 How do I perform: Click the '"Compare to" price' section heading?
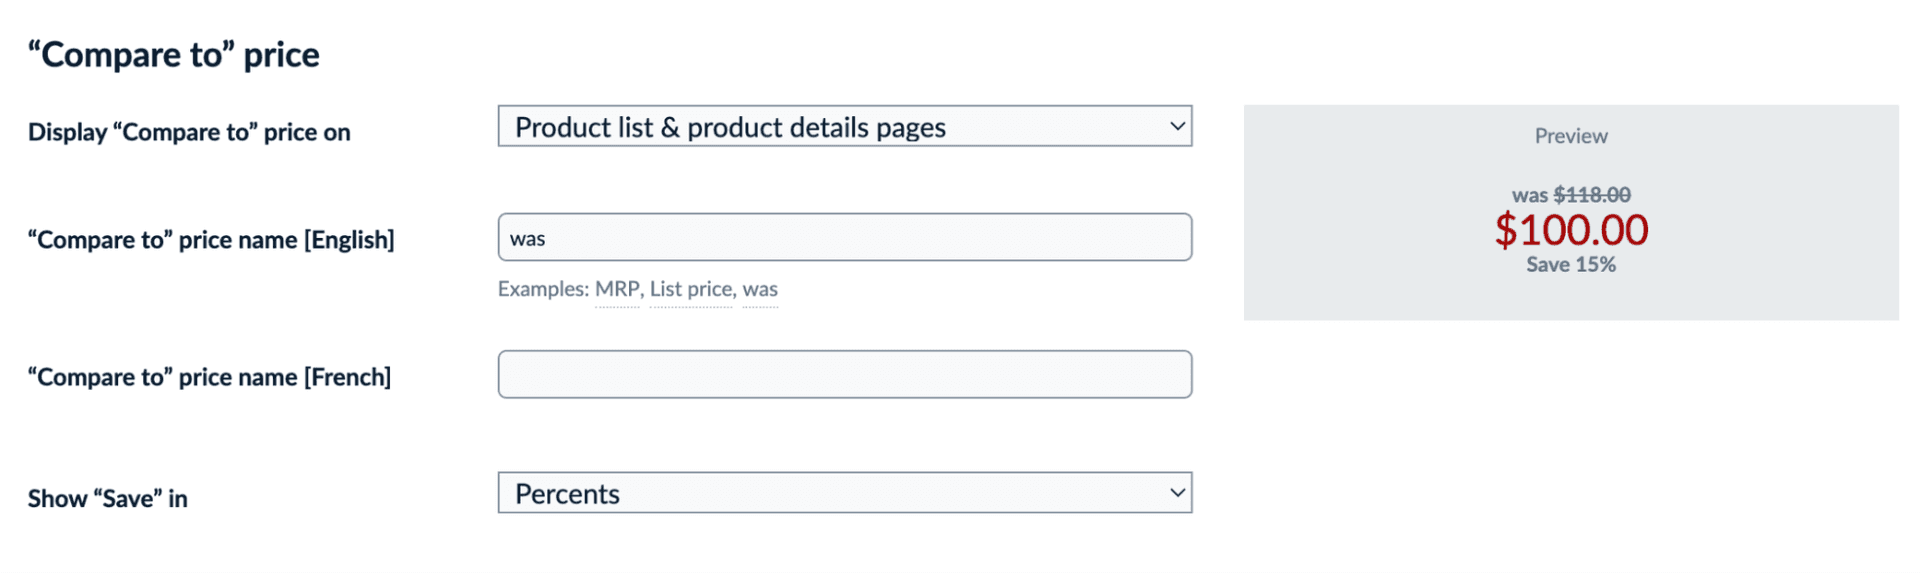pos(174,55)
